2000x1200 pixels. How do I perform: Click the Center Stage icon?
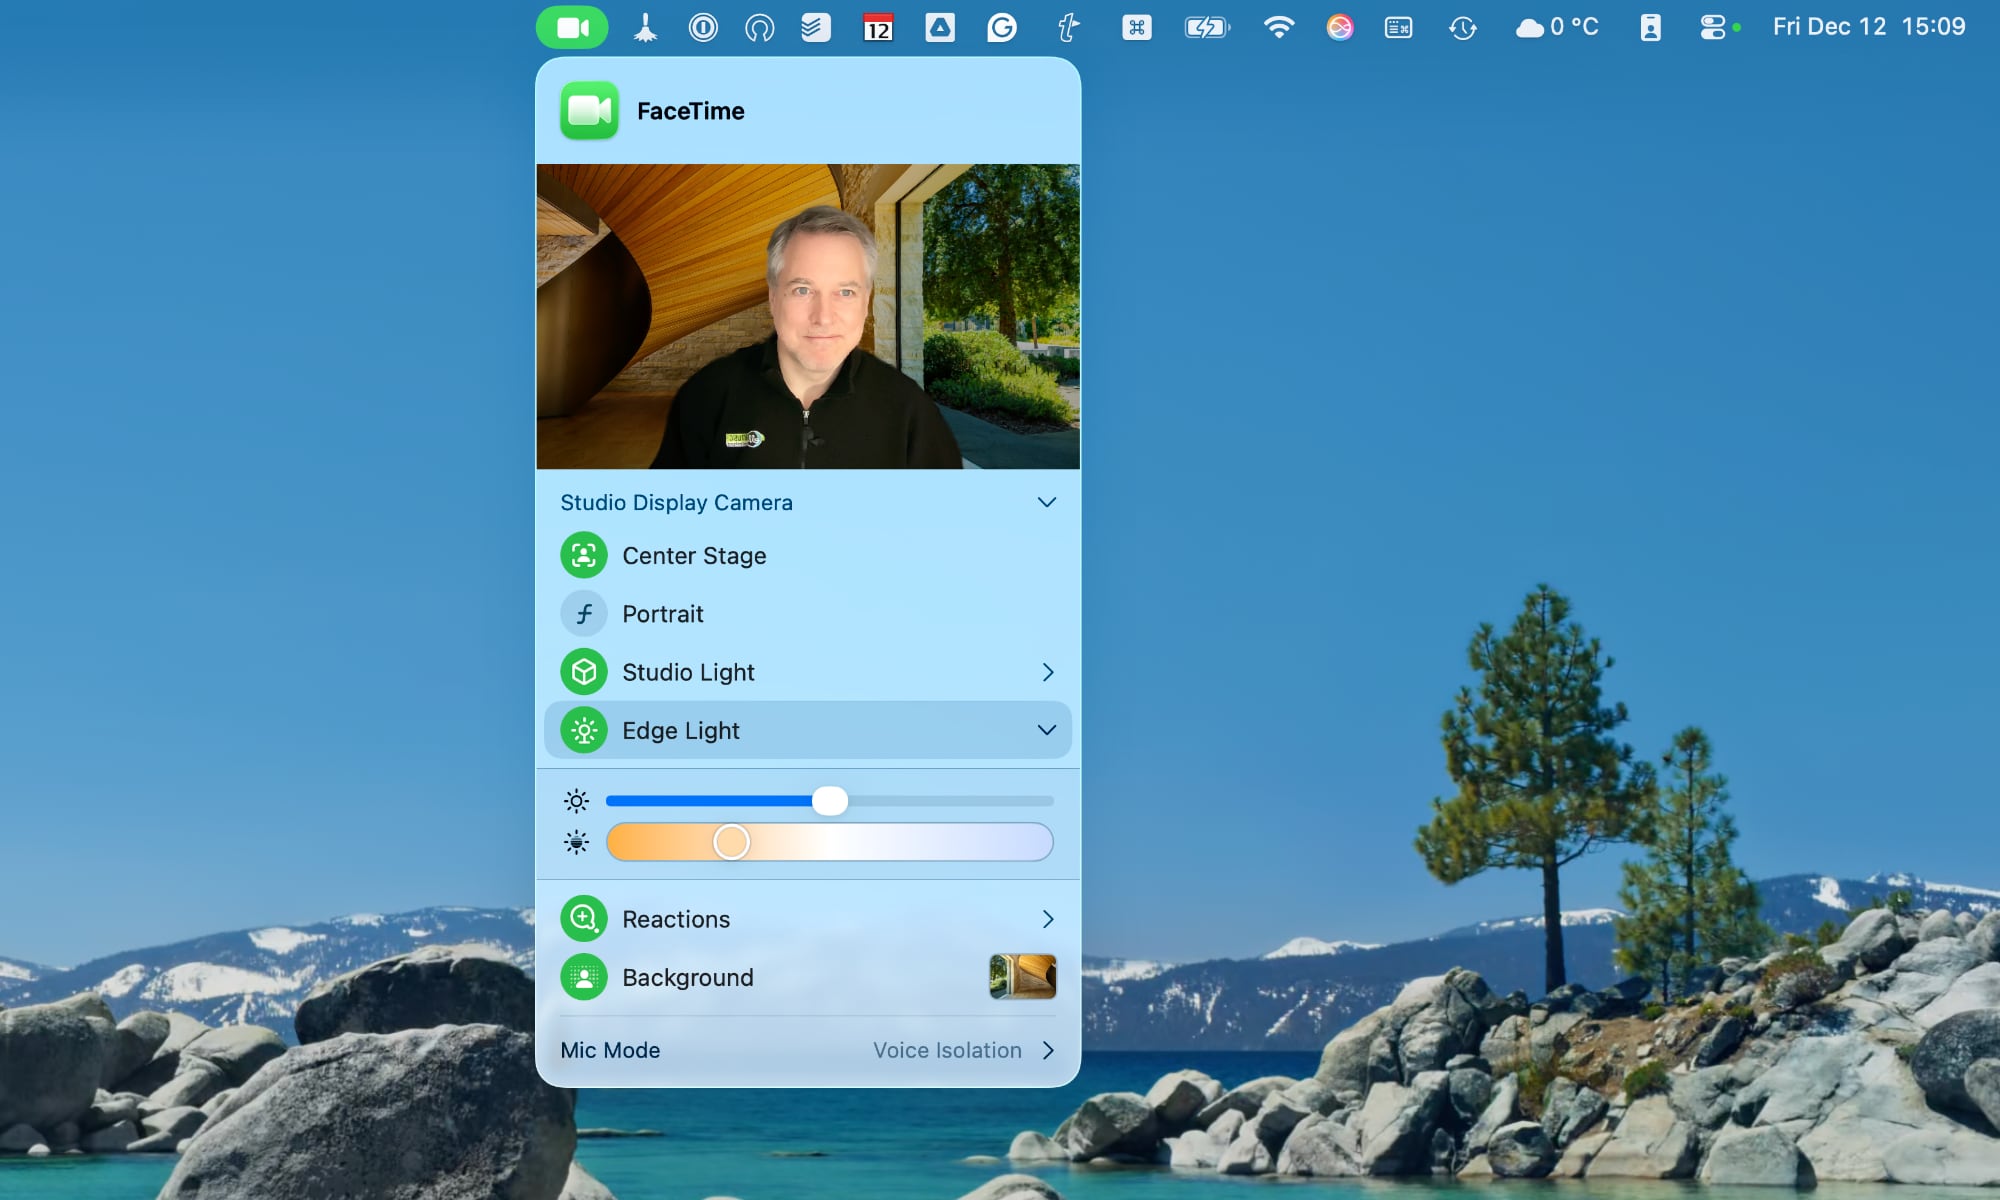[584, 555]
